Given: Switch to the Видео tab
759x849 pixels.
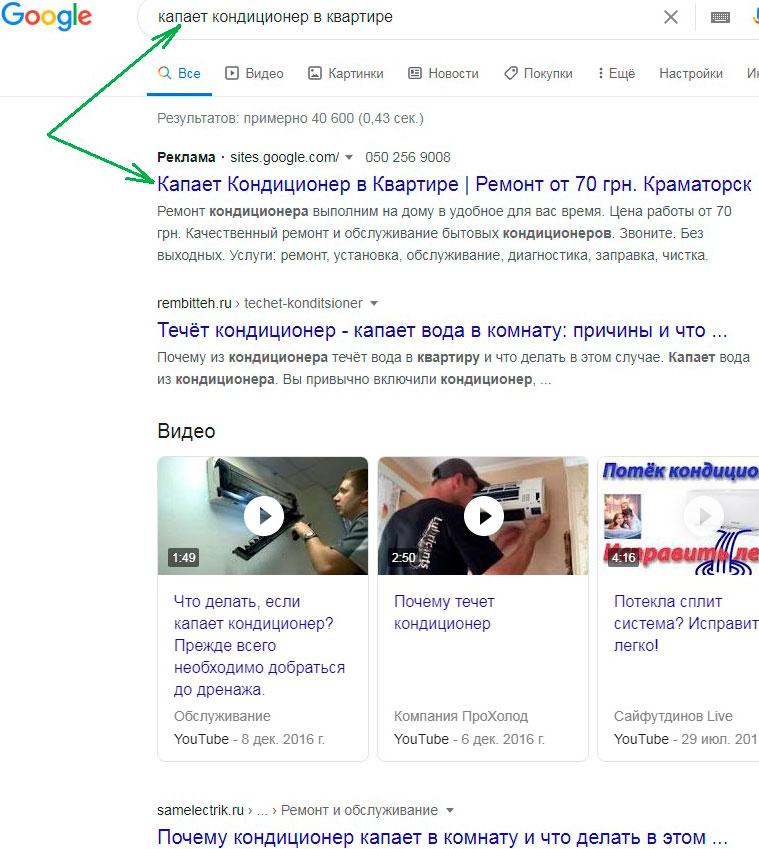Looking at the screenshot, I should (254, 73).
